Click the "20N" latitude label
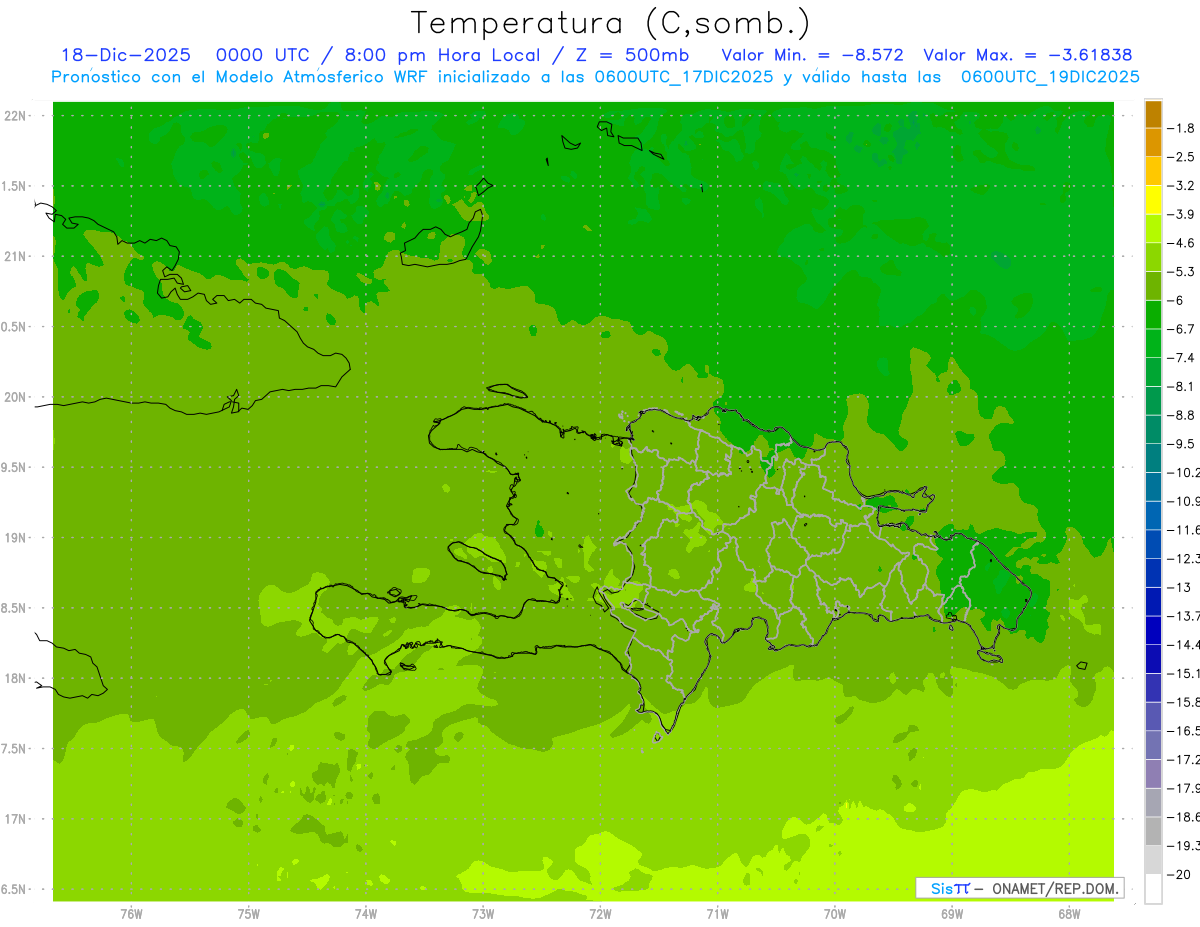This screenshot has height=927, width=1200. click(17, 397)
